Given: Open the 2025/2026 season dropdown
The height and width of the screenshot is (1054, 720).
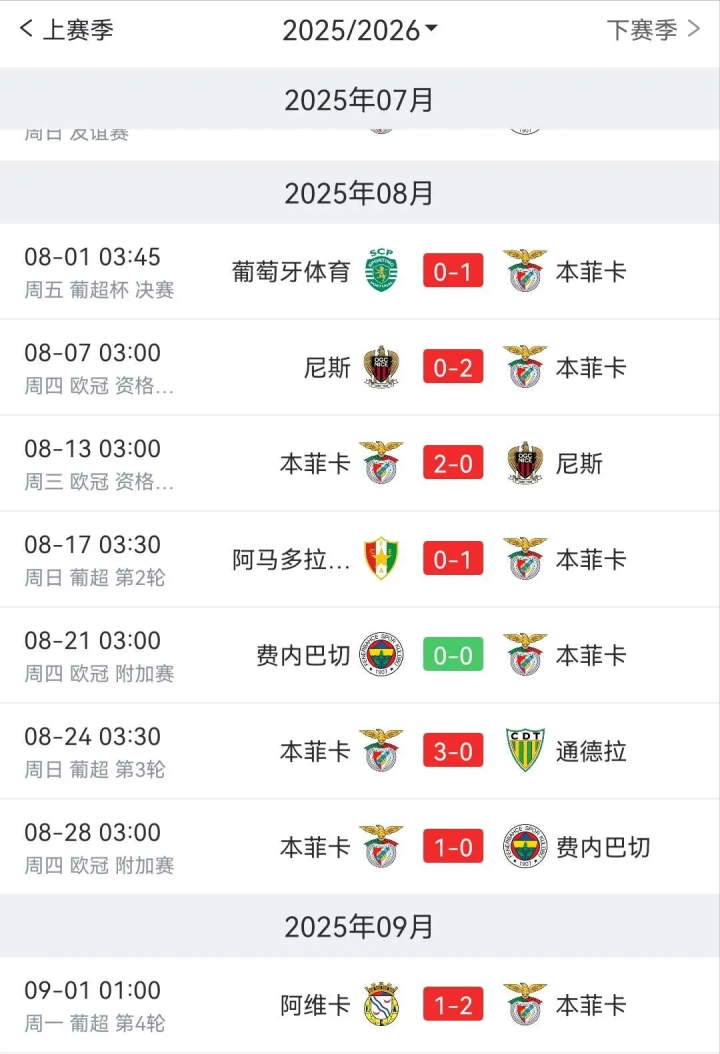Looking at the screenshot, I should point(360,30).
